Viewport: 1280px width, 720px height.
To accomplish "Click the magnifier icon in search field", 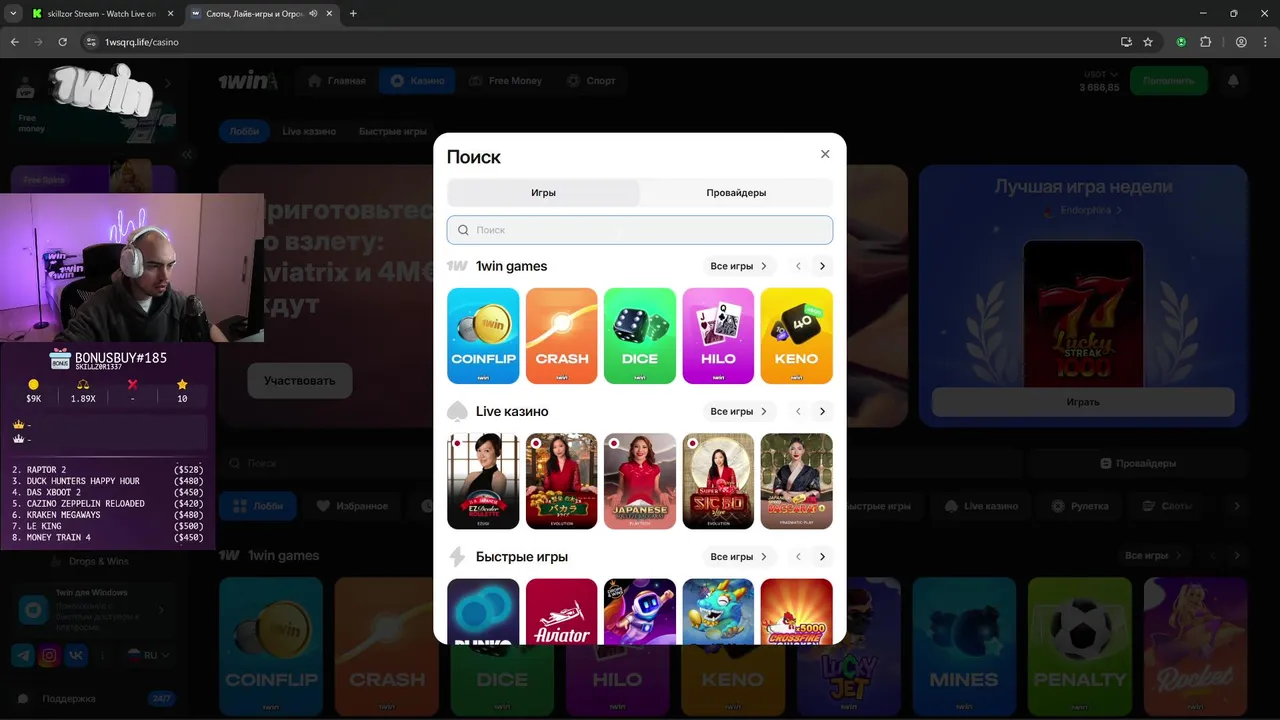I will click(x=463, y=230).
